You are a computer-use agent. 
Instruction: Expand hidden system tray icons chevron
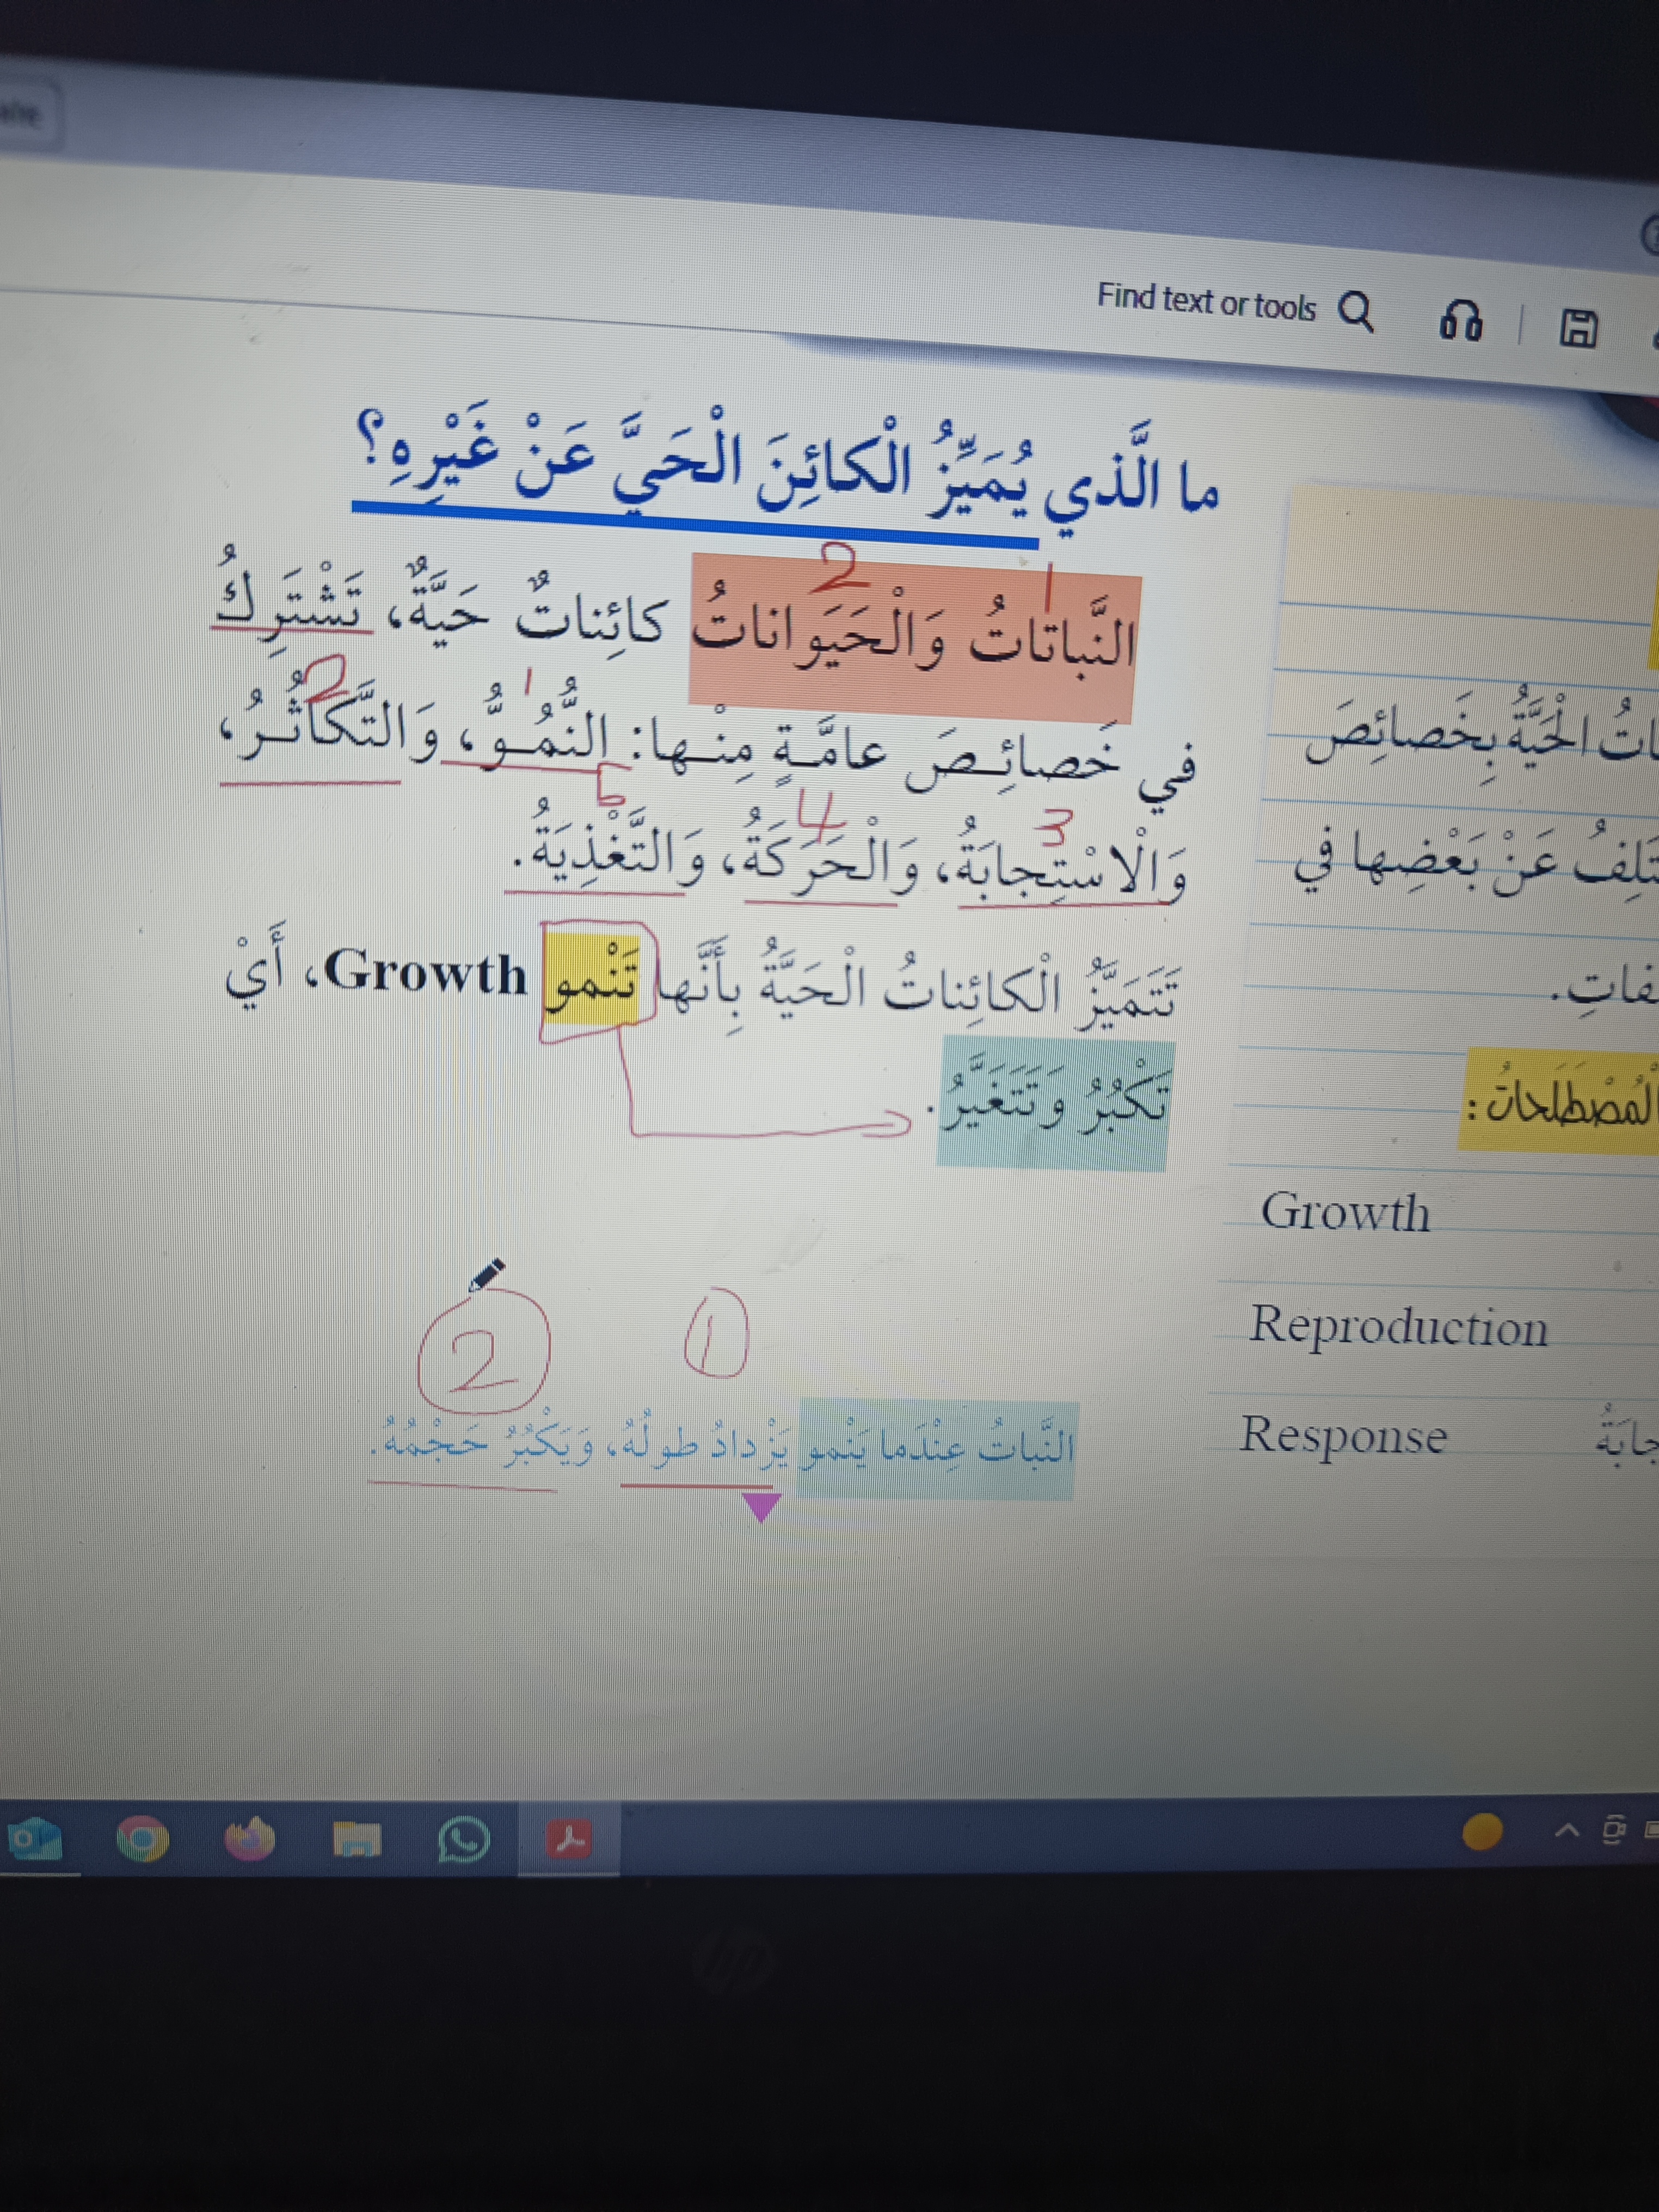click(x=1567, y=1831)
